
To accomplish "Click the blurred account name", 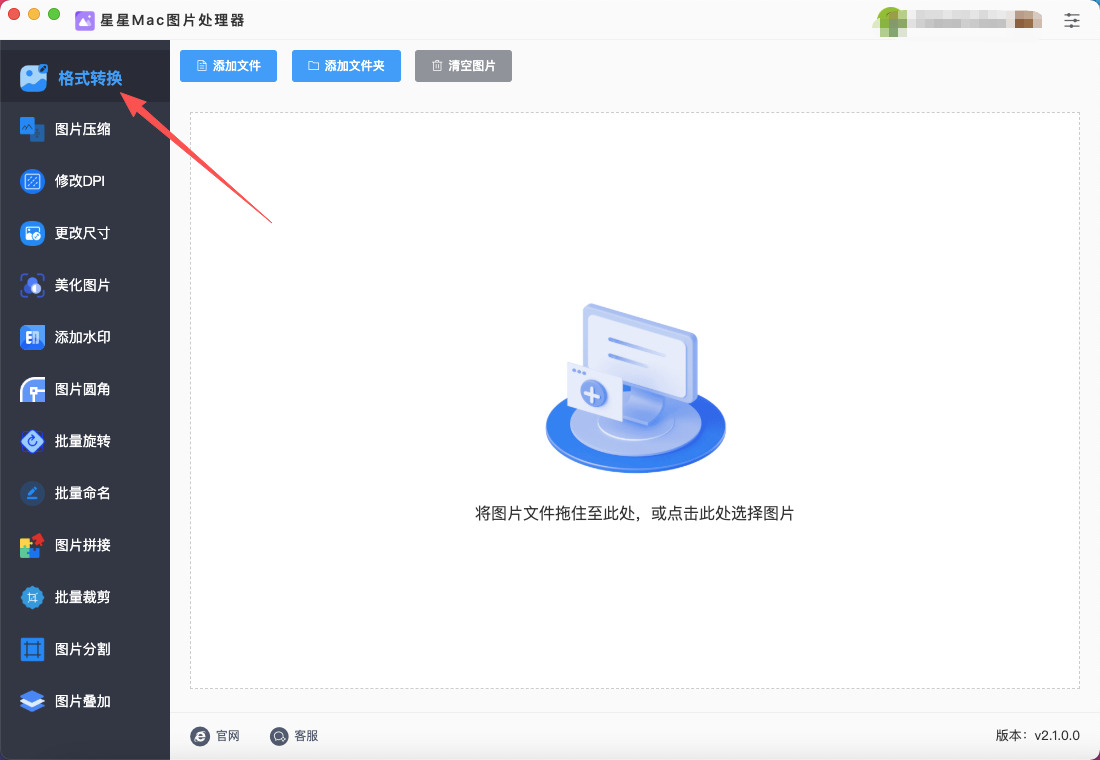I will [975, 20].
